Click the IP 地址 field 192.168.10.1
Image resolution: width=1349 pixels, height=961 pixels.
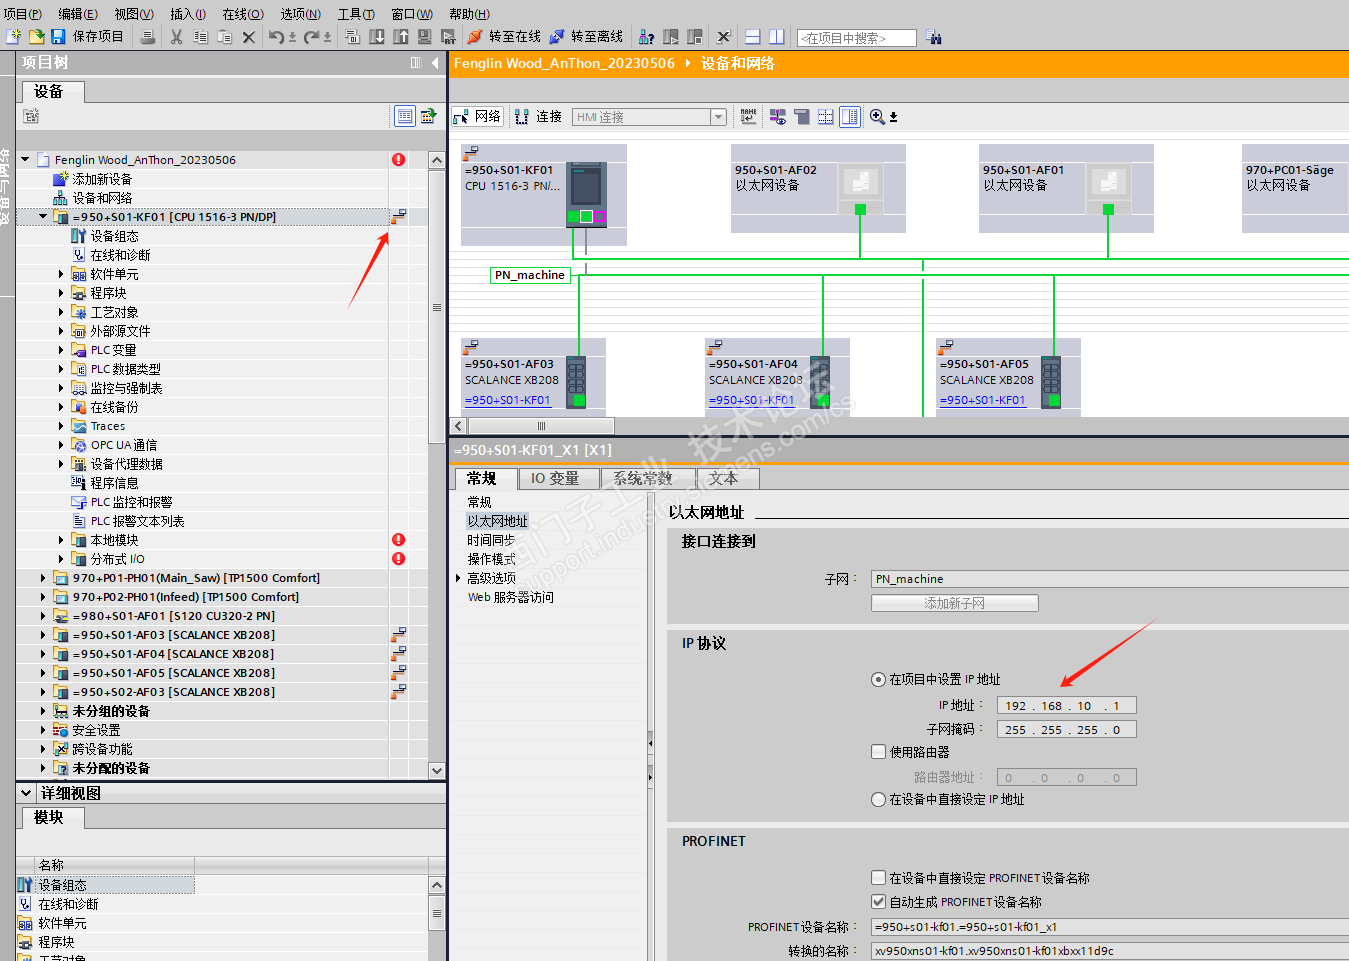tap(1066, 705)
